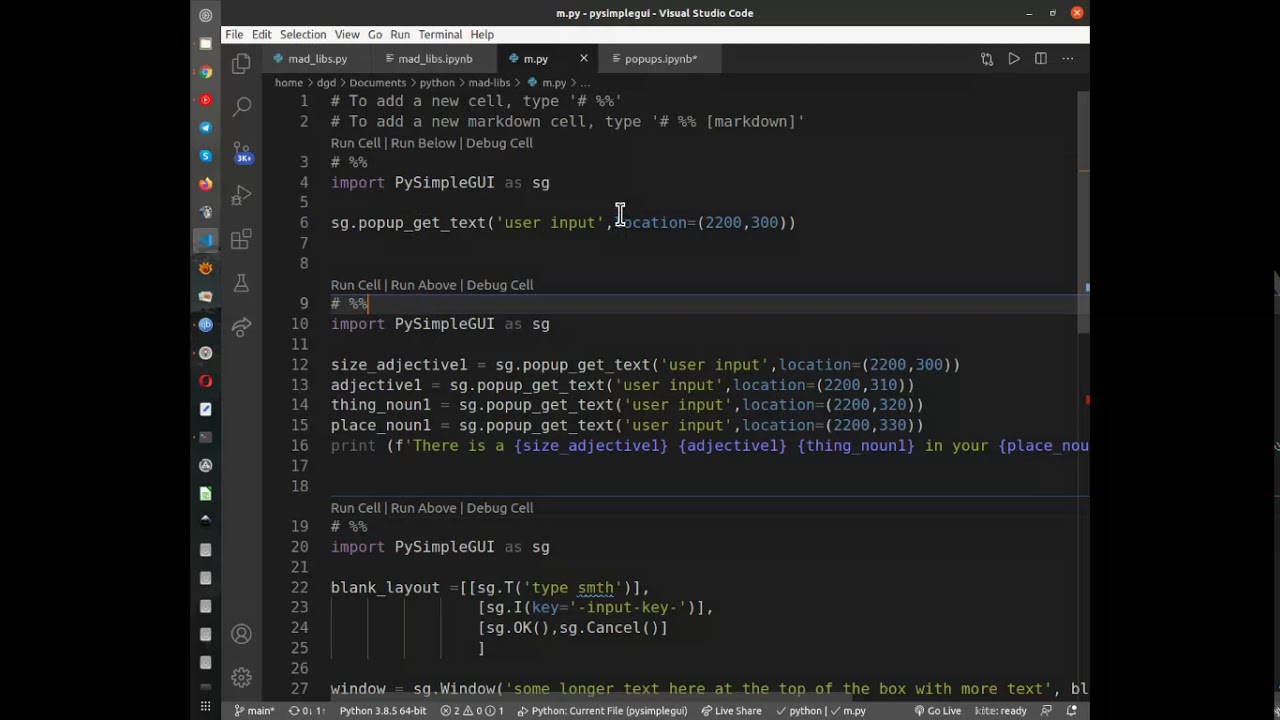Click main* branch in status bar
1280x720 pixels.
[x=254, y=711]
